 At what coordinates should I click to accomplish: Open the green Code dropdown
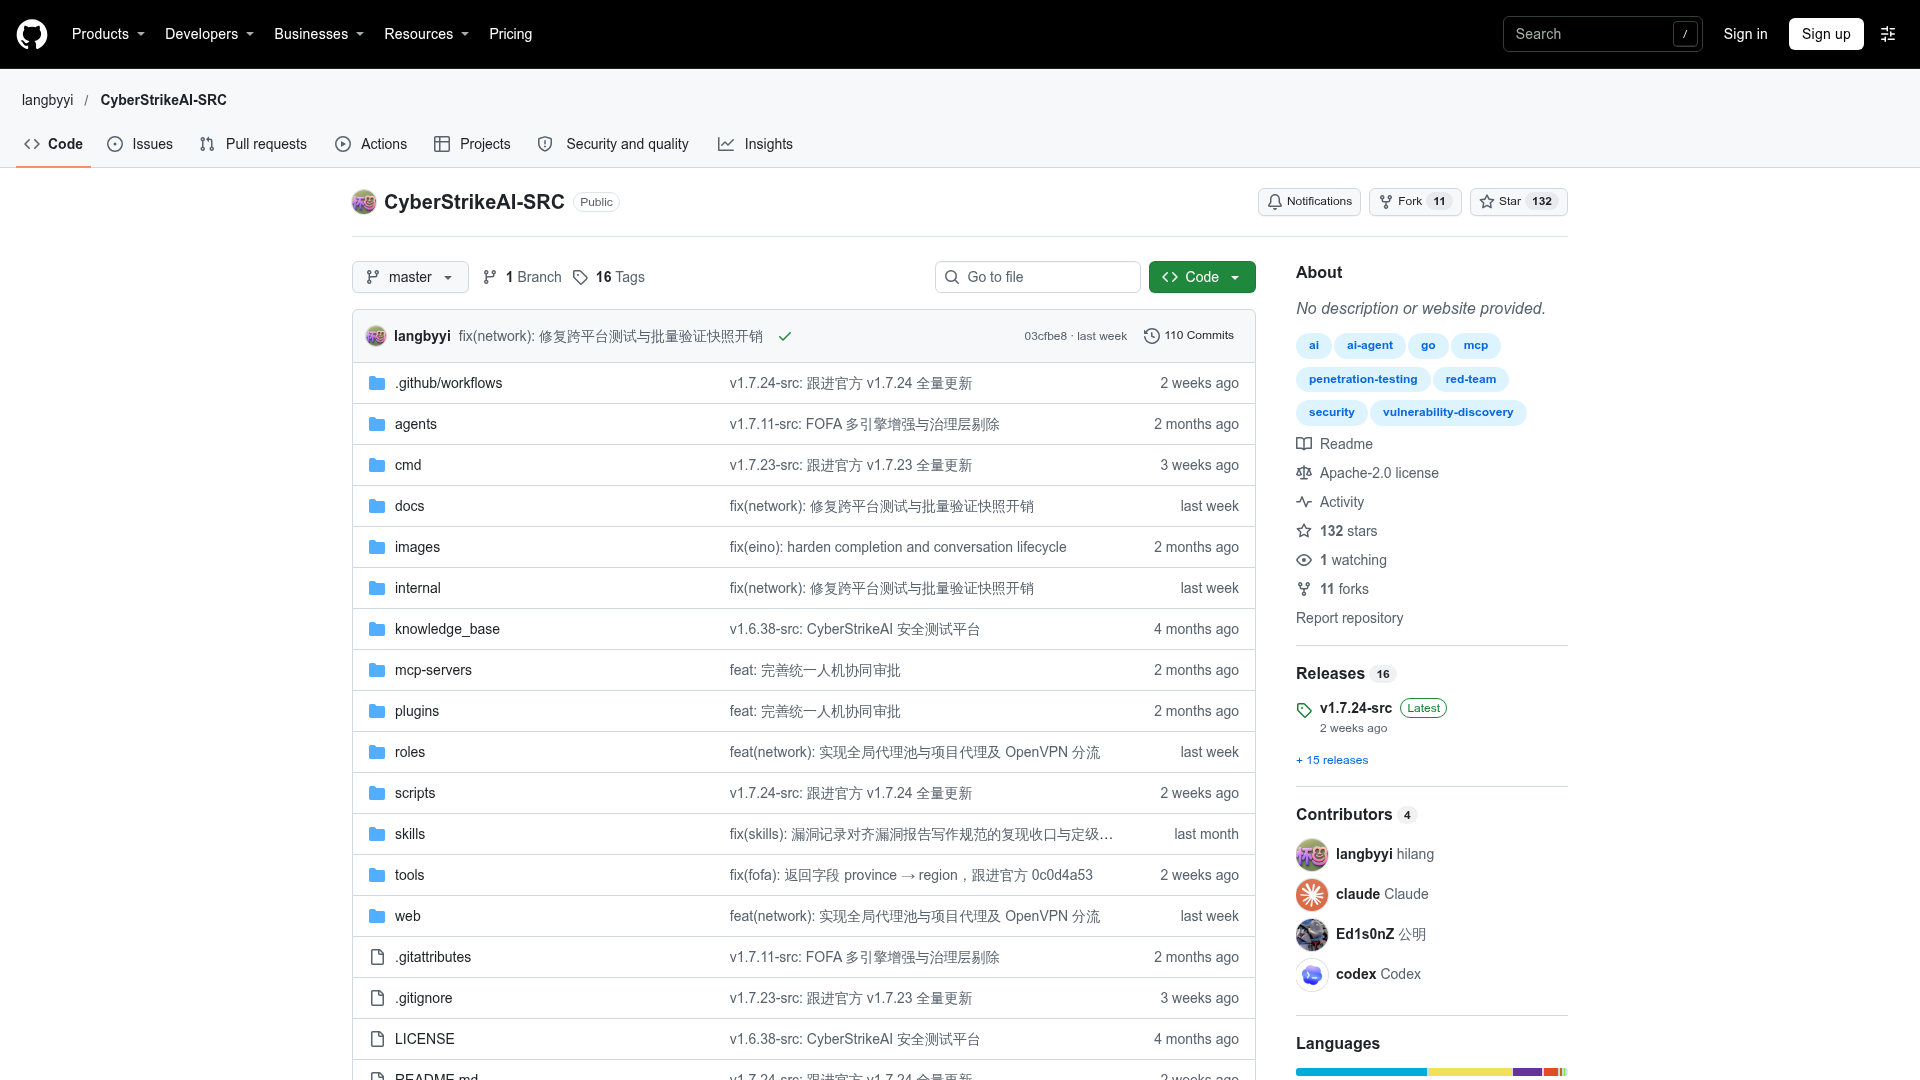pyautogui.click(x=1202, y=277)
